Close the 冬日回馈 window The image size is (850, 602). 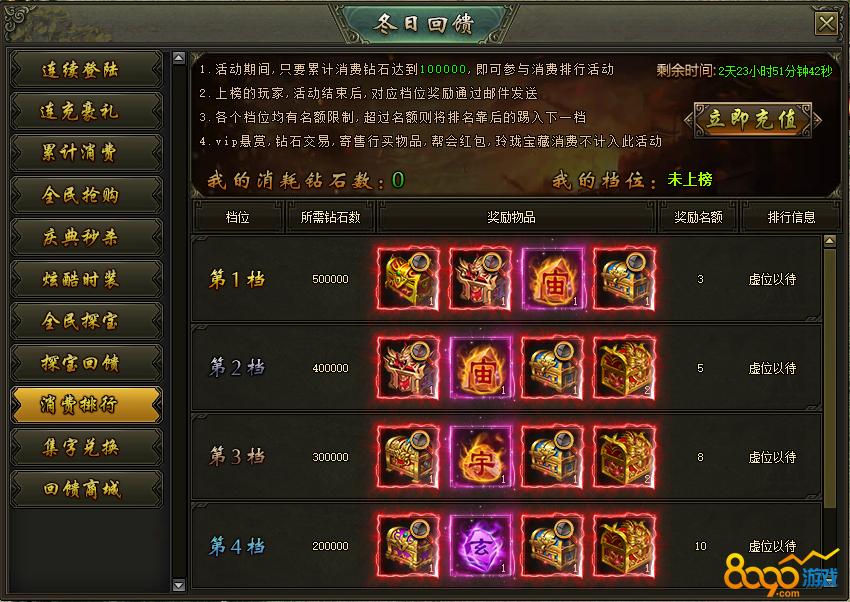click(x=826, y=24)
